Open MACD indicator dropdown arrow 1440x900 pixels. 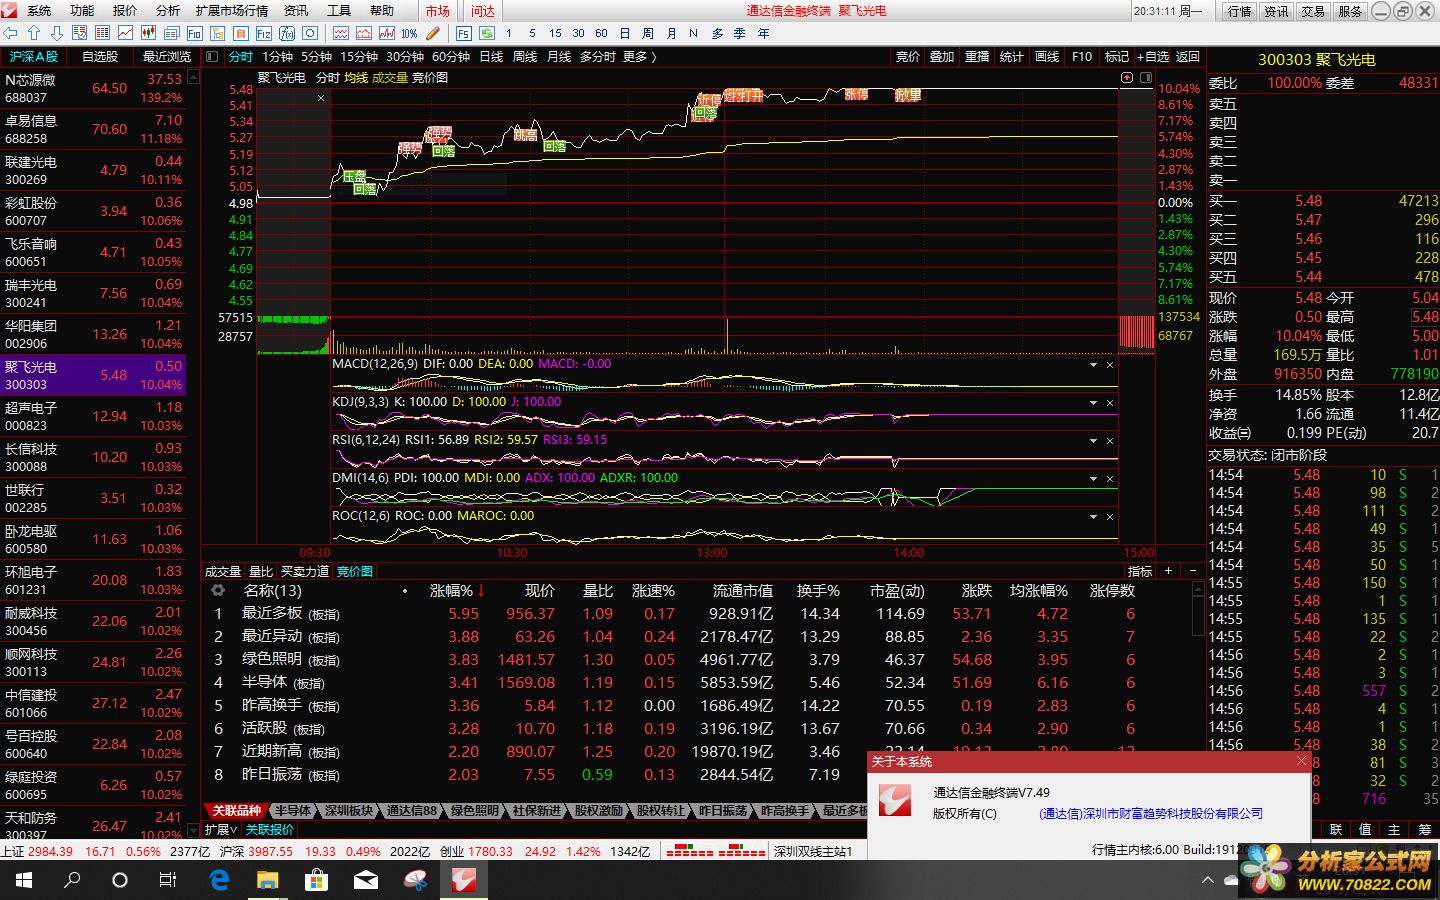pyautogui.click(x=1094, y=364)
